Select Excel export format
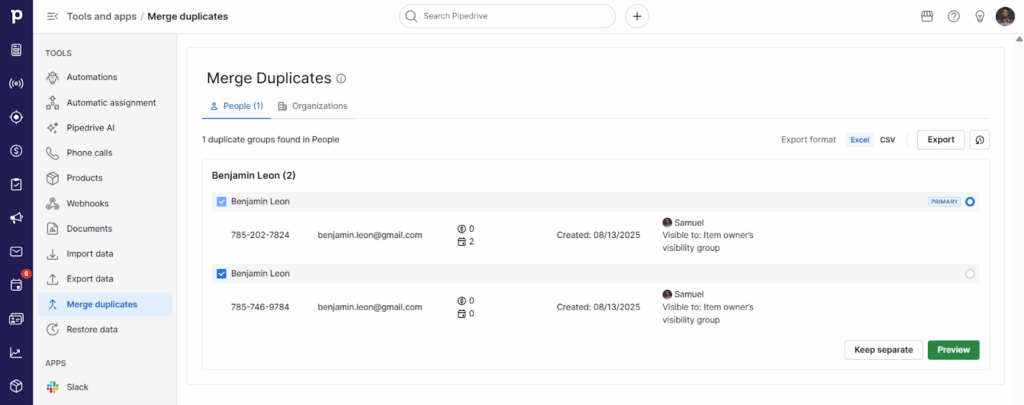Viewport: 1024px width, 405px height. [859, 140]
